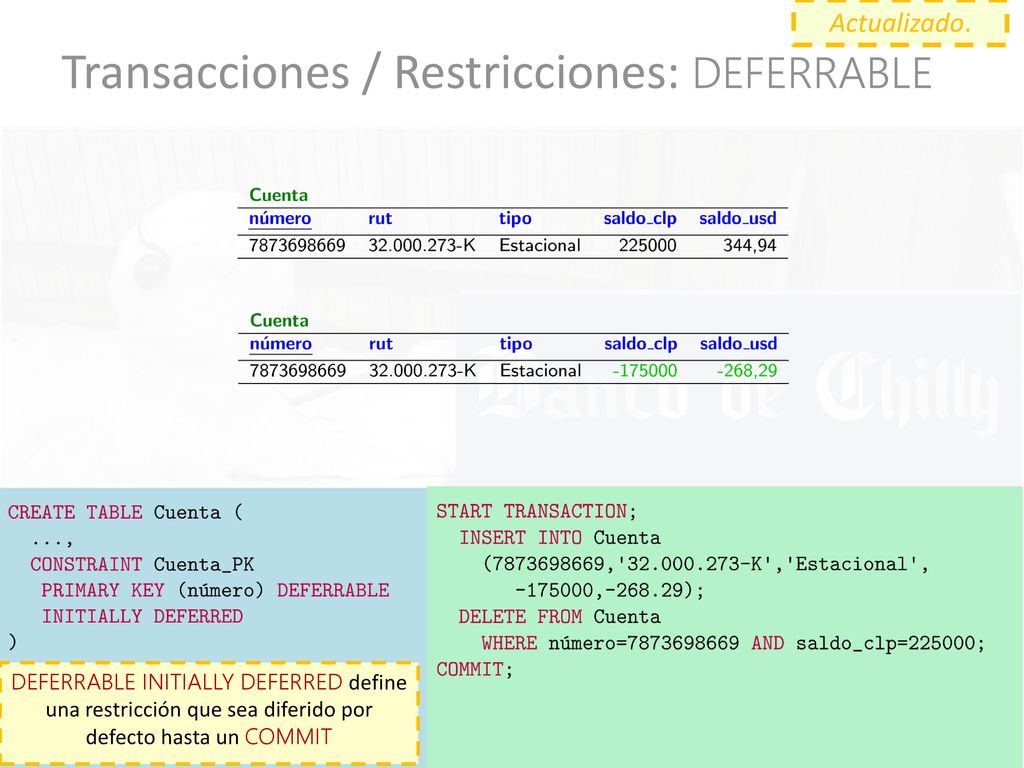The width and height of the screenshot is (1024, 768).
Task: Click 'tipo' header in the first table
Action: [x=515, y=219]
